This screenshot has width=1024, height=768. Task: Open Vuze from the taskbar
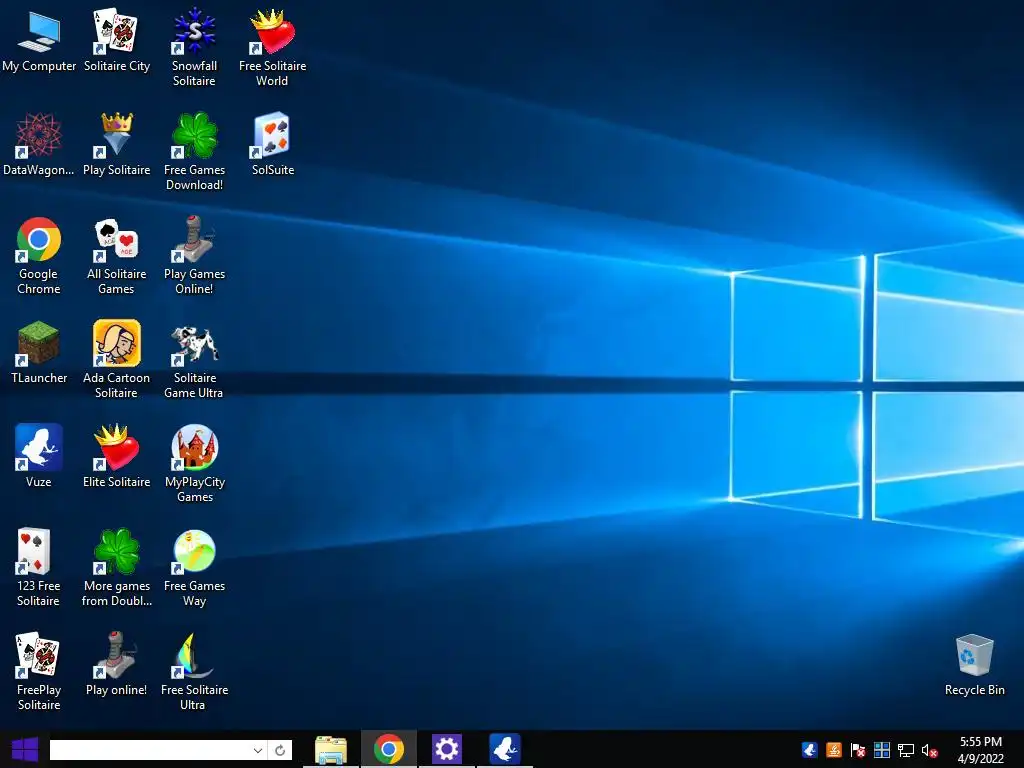click(x=505, y=749)
